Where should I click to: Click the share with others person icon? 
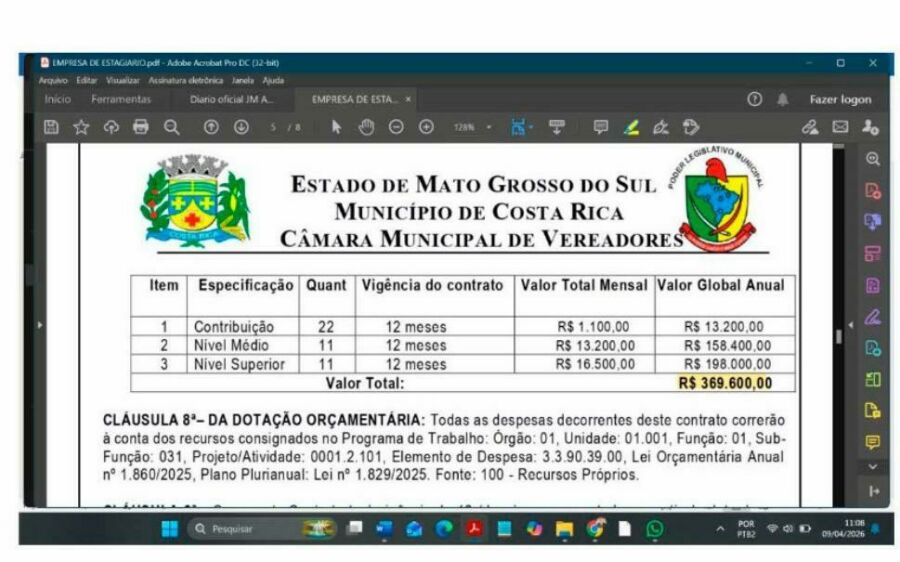(870, 127)
